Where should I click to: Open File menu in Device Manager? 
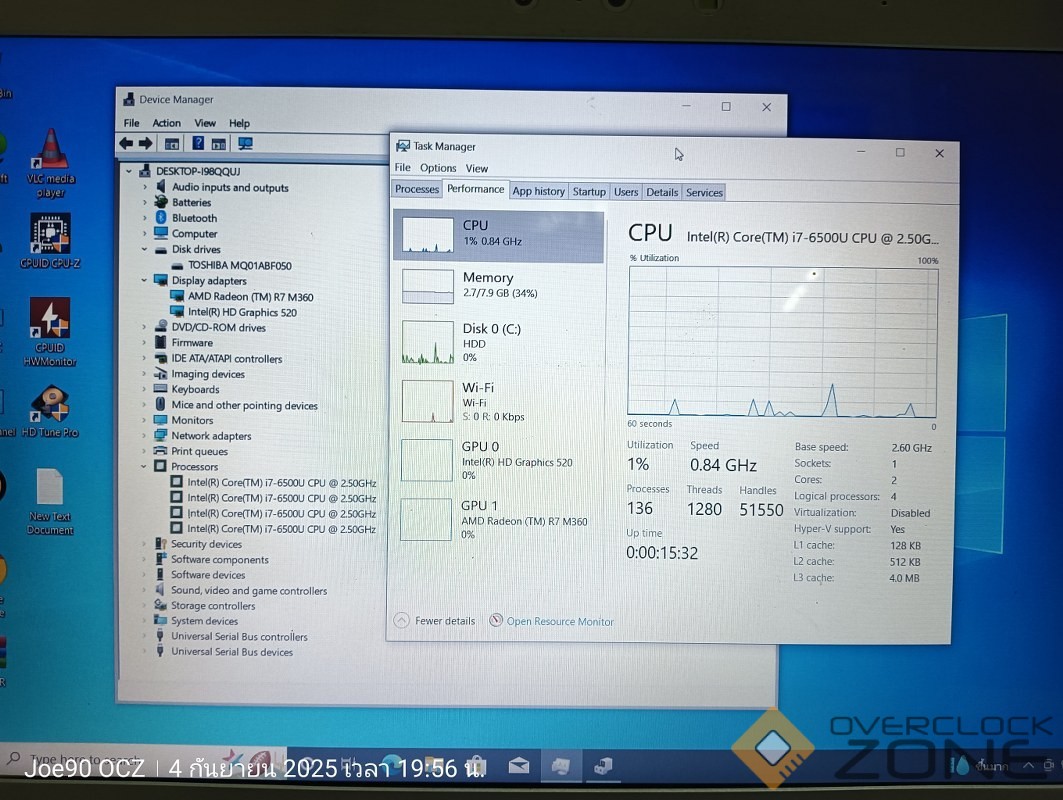132,123
